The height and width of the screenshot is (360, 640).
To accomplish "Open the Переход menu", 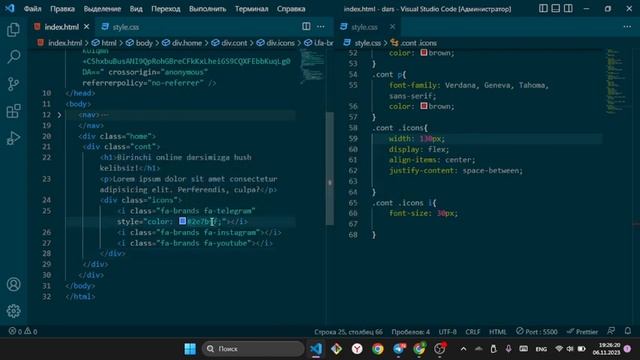I will (166, 9).
